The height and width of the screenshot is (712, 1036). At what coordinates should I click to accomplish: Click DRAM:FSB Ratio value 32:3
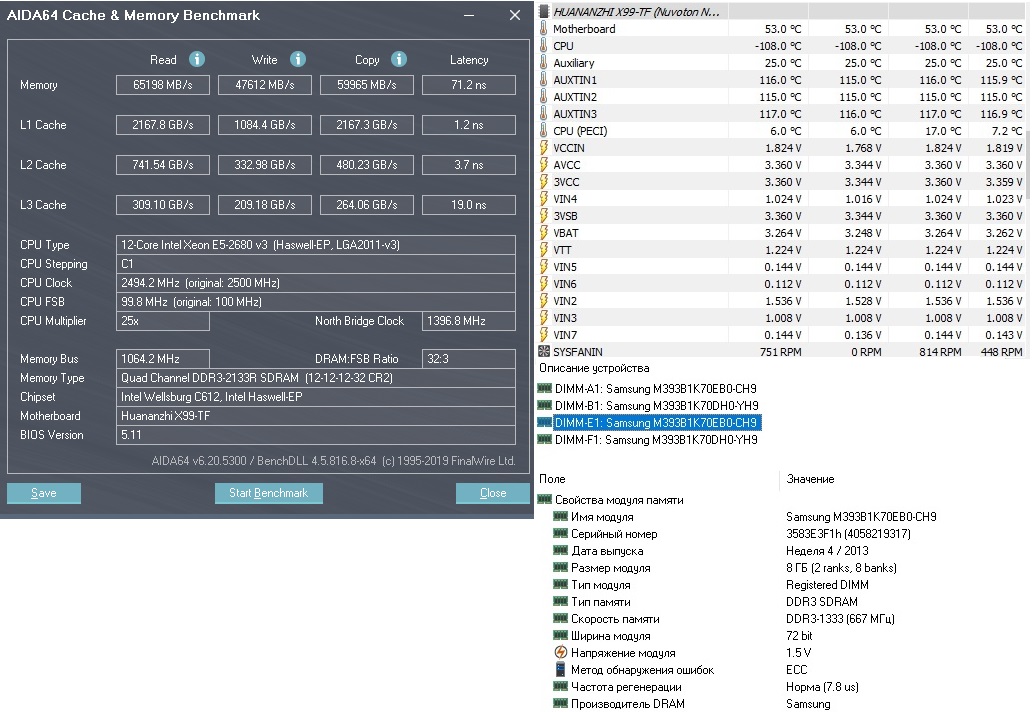[468, 359]
